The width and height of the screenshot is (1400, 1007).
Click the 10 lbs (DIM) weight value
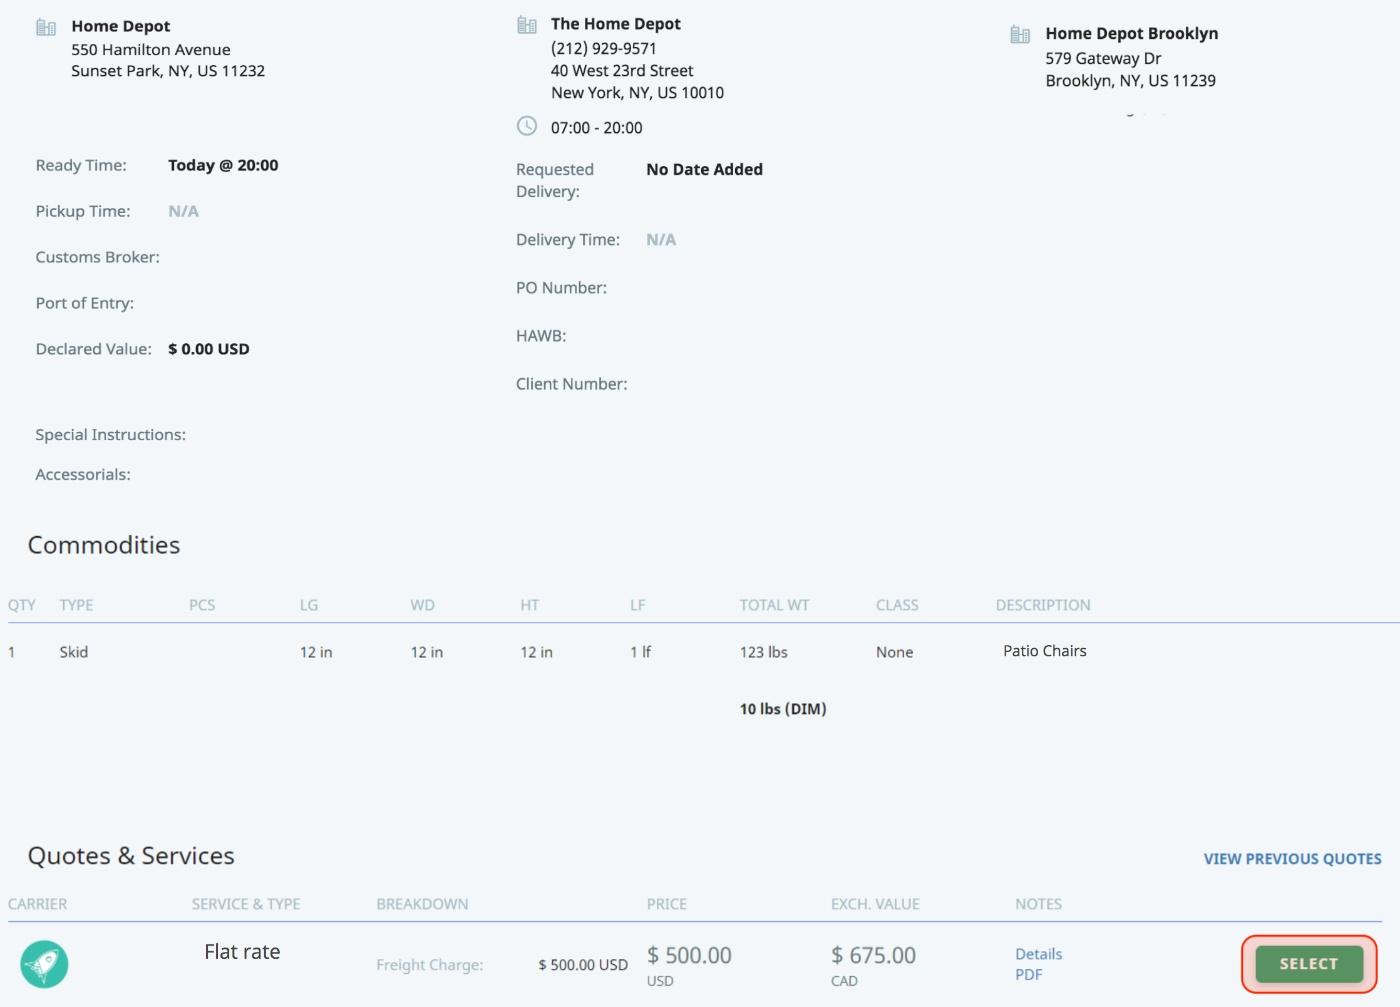click(x=783, y=709)
